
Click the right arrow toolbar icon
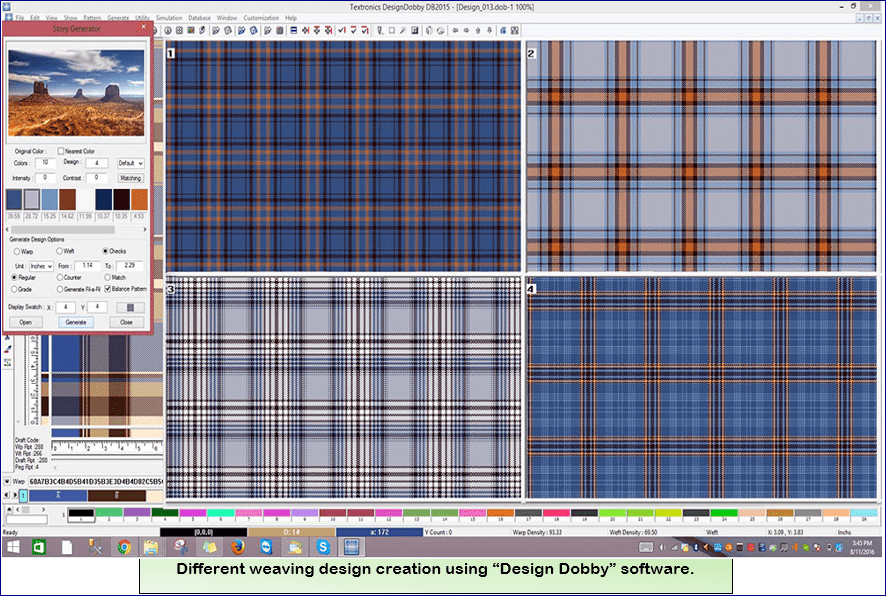(x=466, y=31)
